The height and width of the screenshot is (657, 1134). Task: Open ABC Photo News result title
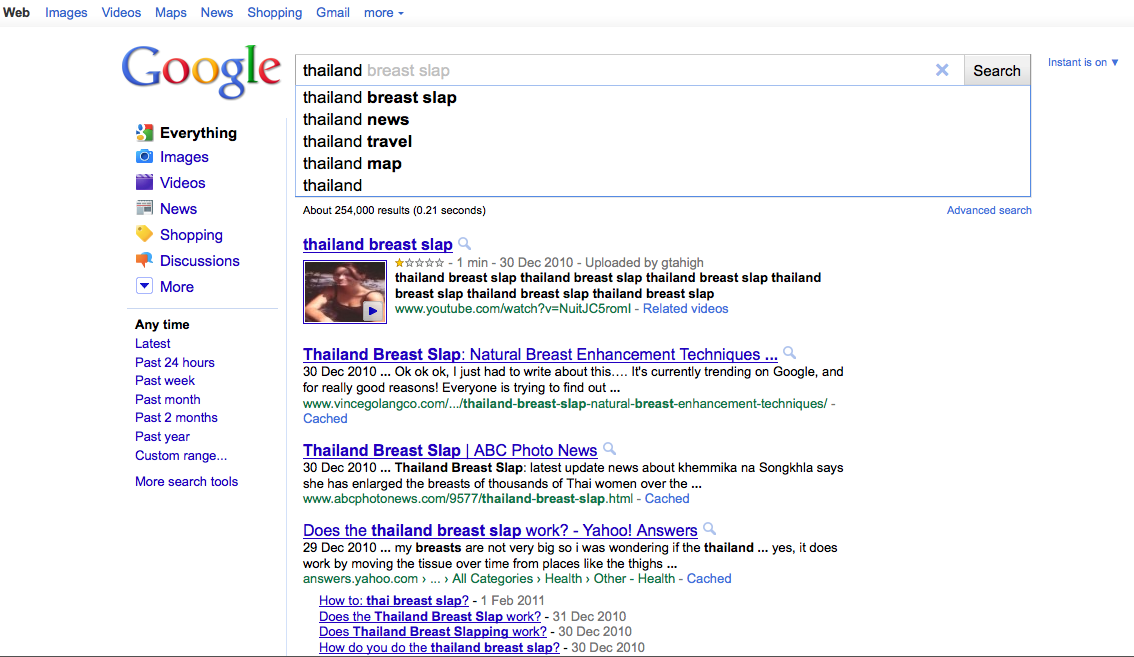(450, 450)
